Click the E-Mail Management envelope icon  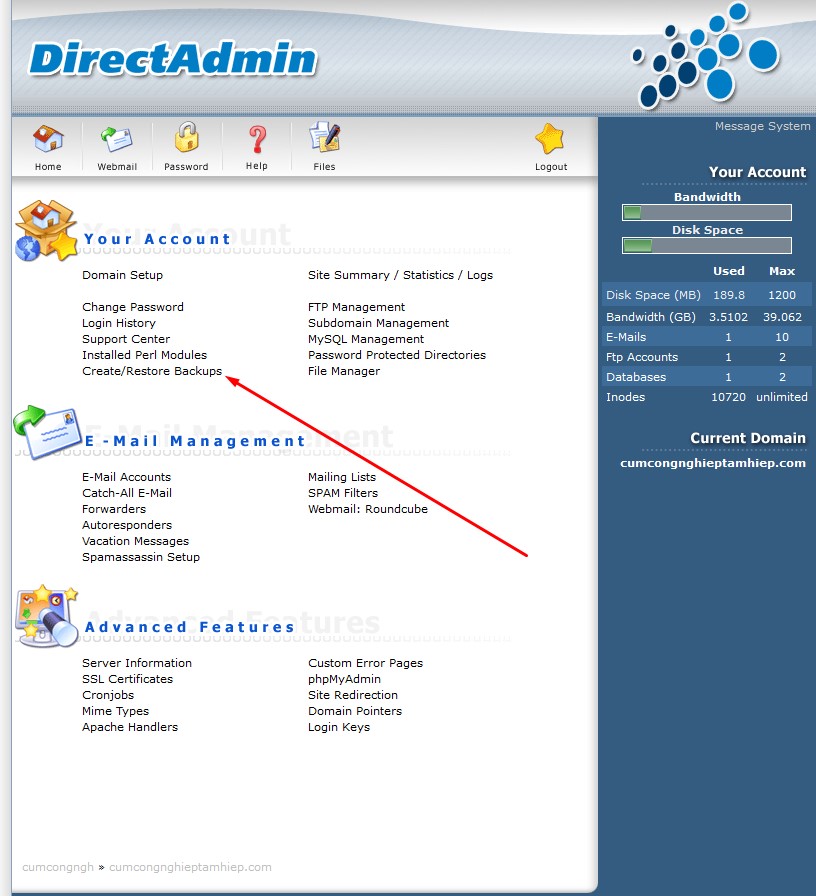point(45,432)
